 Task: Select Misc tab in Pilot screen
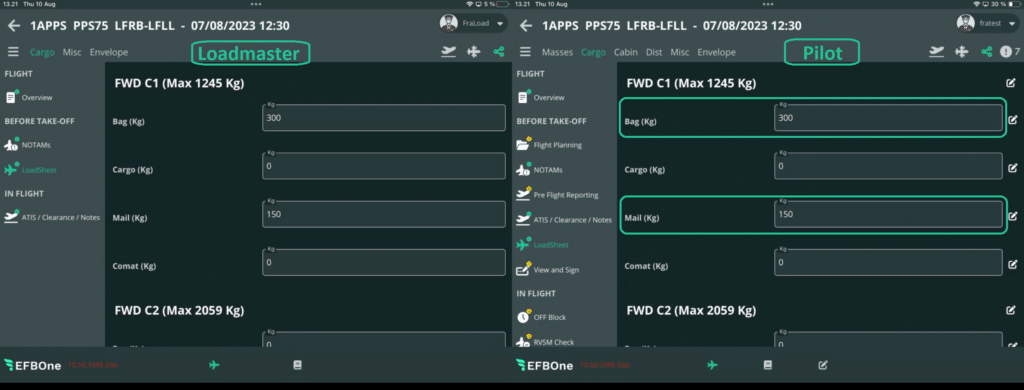[x=680, y=52]
